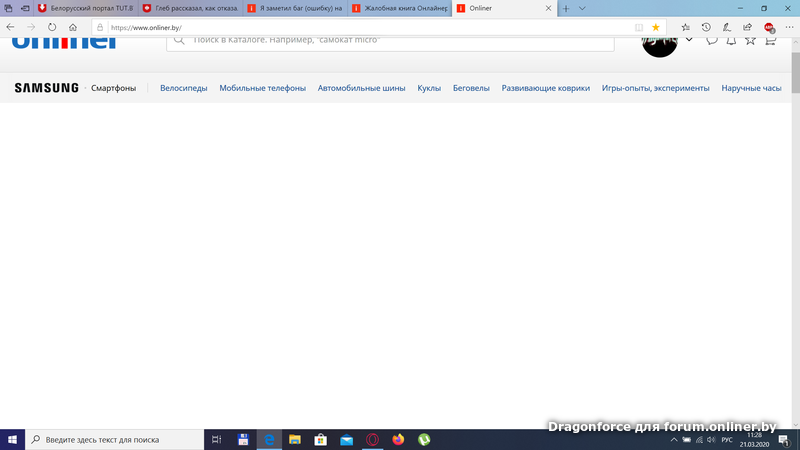Open the floppy disk app on taskbar
The image size is (800, 450).
(243, 439)
